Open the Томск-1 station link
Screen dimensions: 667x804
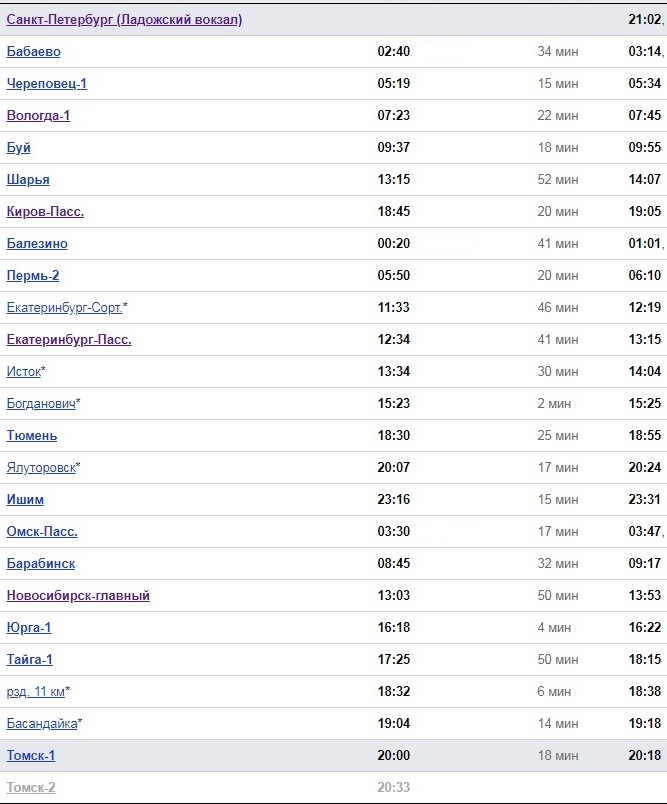coord(31,756)
